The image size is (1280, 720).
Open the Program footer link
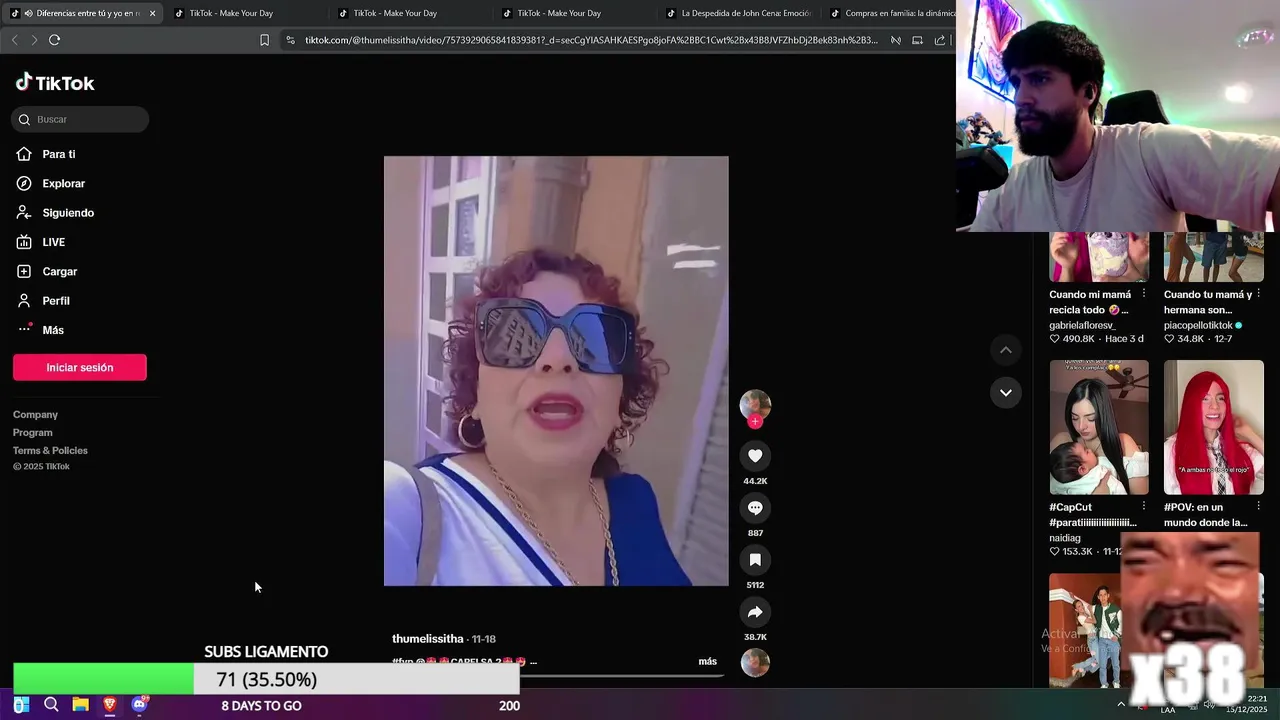pyautogui.click(x=33, y=432)
